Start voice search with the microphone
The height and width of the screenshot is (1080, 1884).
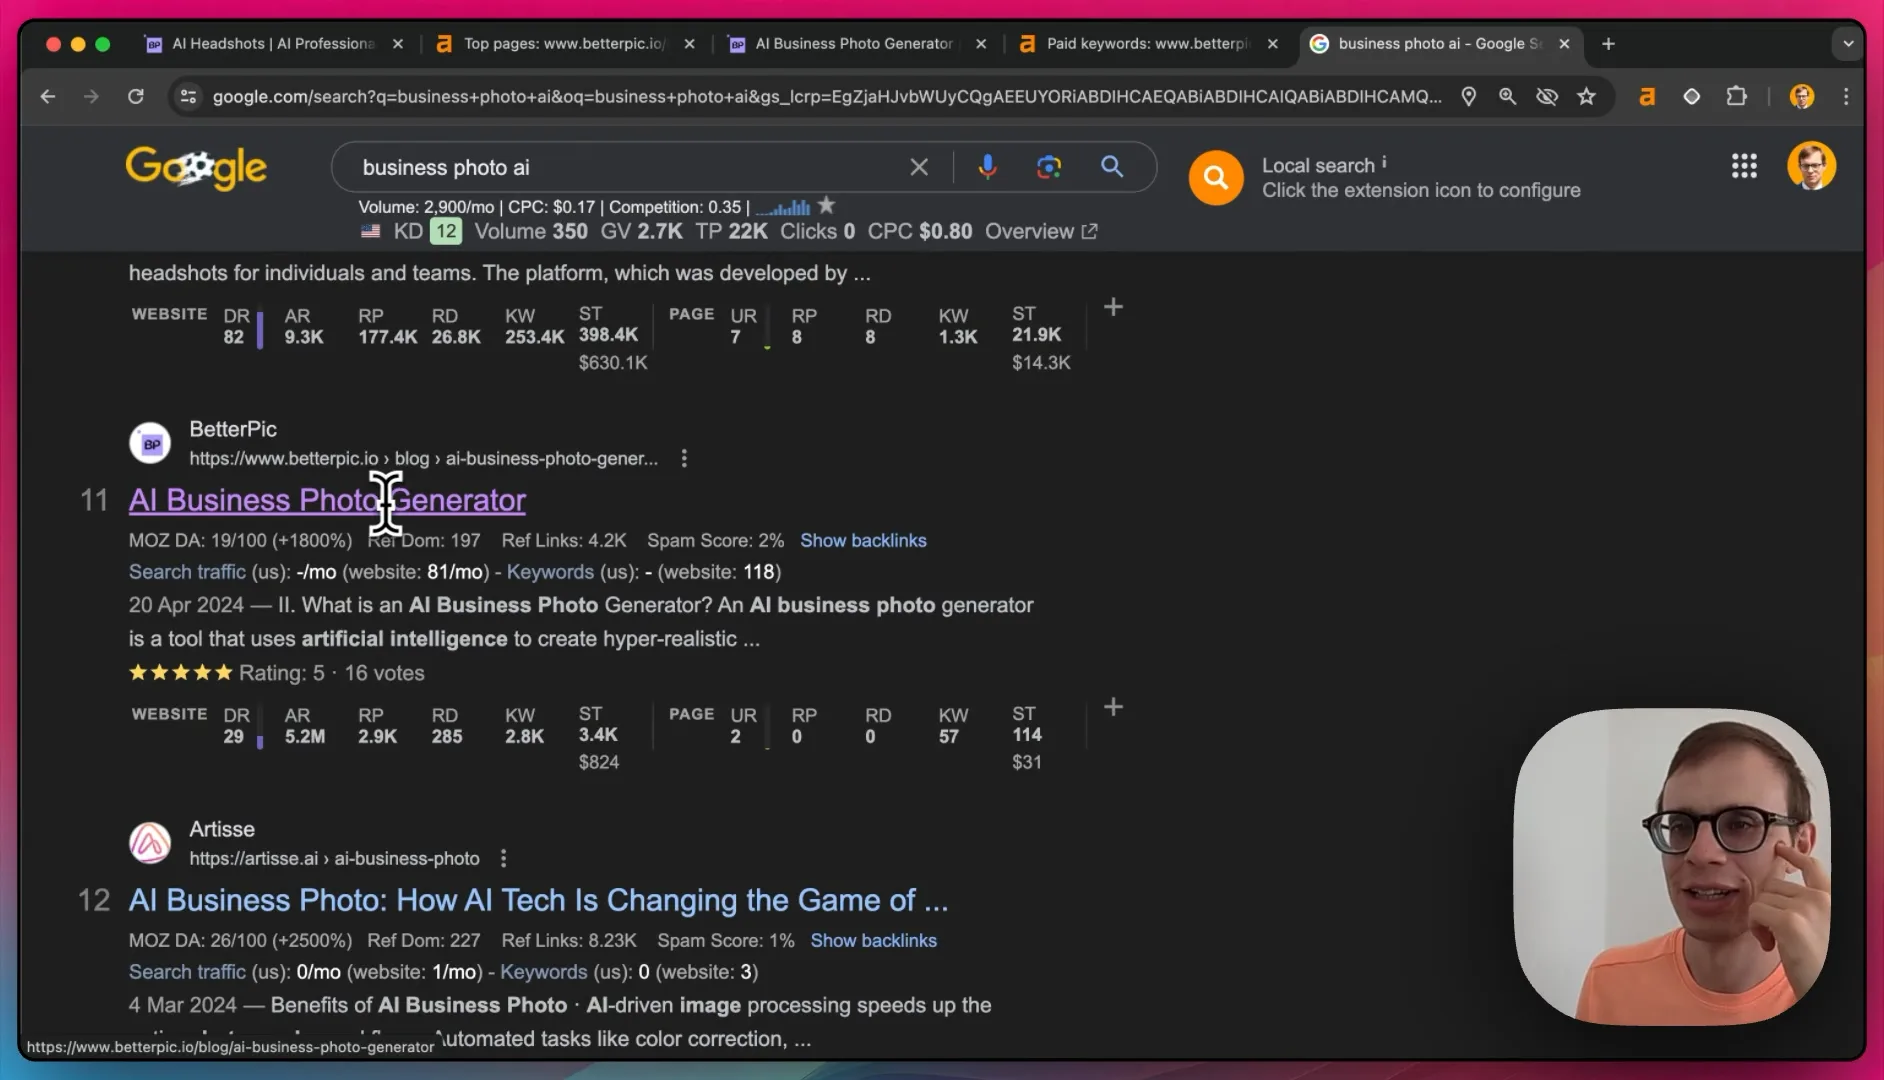[x=987, y=167]
